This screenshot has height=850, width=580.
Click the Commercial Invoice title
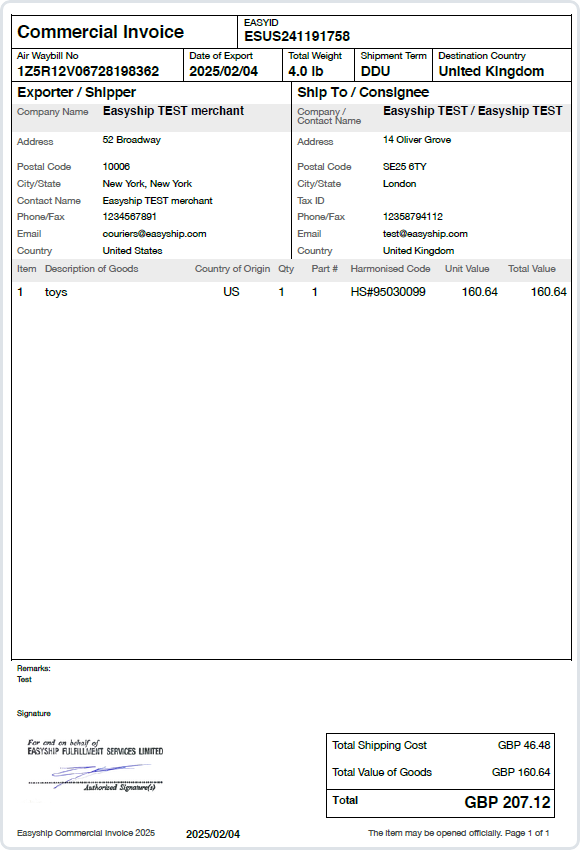(x=100, y=32)
